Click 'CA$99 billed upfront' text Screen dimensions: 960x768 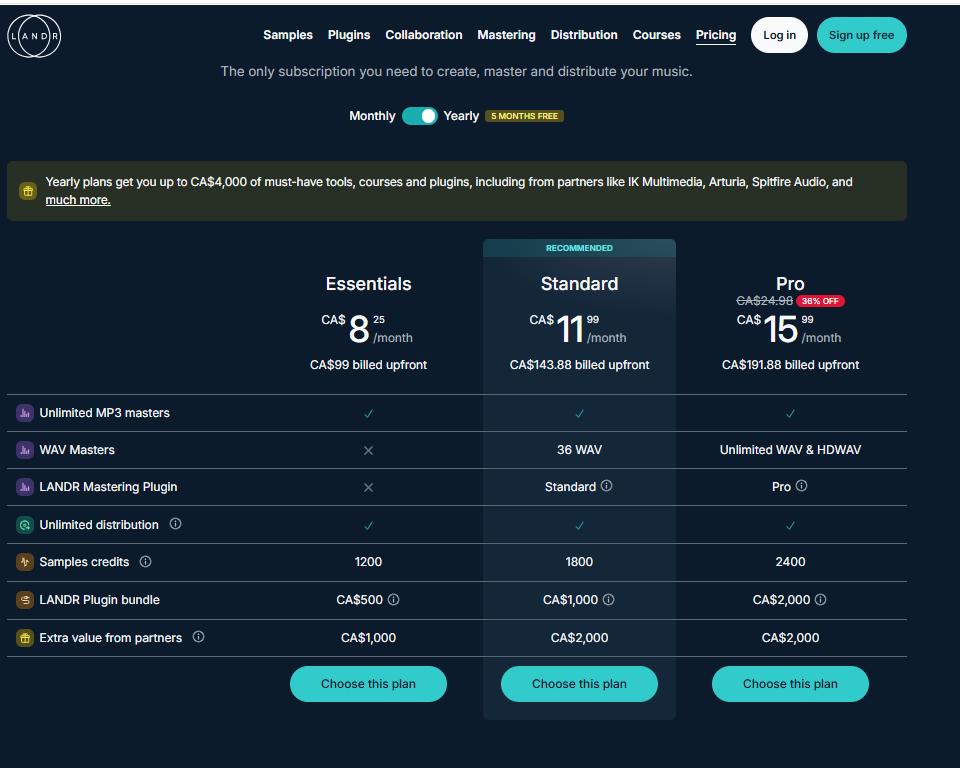coord(368,364)
